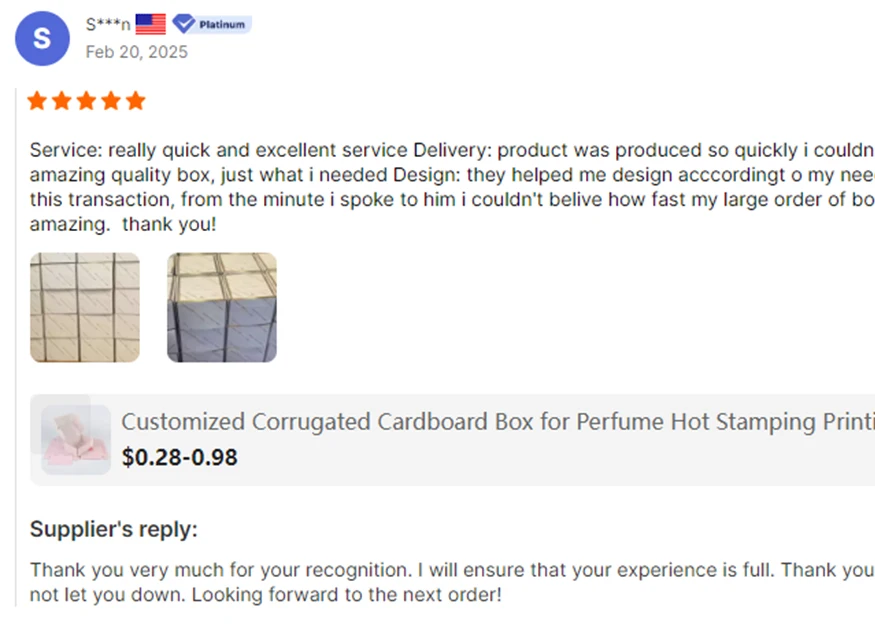Click the reviewer's round "S" avatar
Viewport: 875px width, 625px height.
[41, 39]
